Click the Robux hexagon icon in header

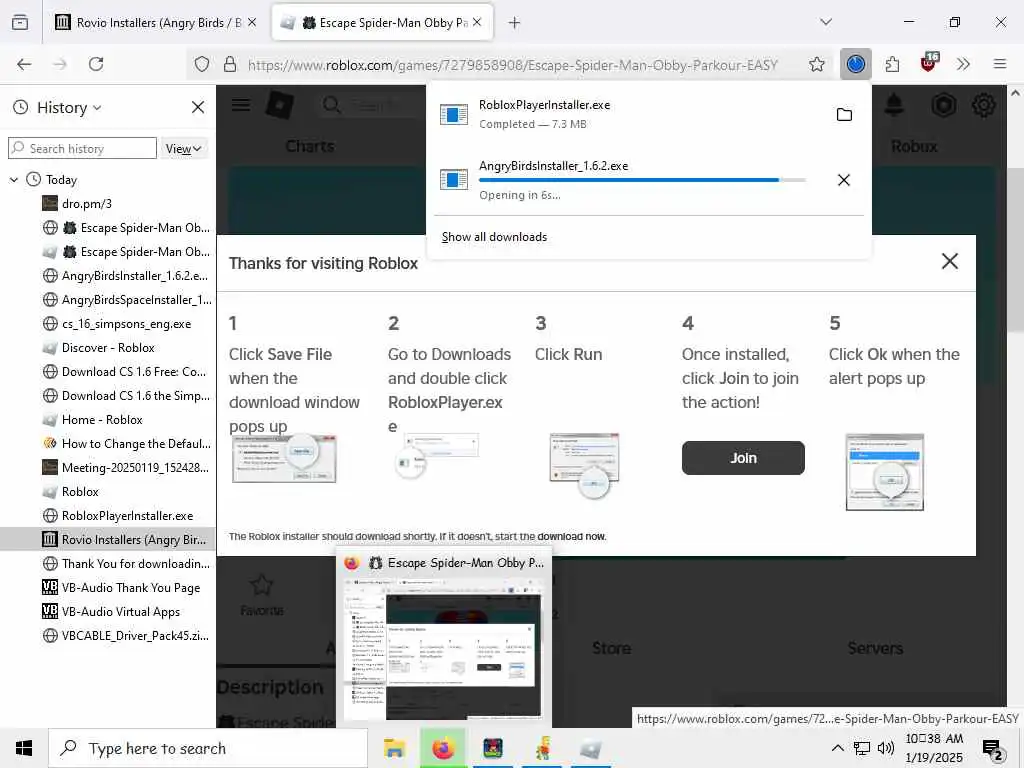pyautogui.click(x=943, y=104)
